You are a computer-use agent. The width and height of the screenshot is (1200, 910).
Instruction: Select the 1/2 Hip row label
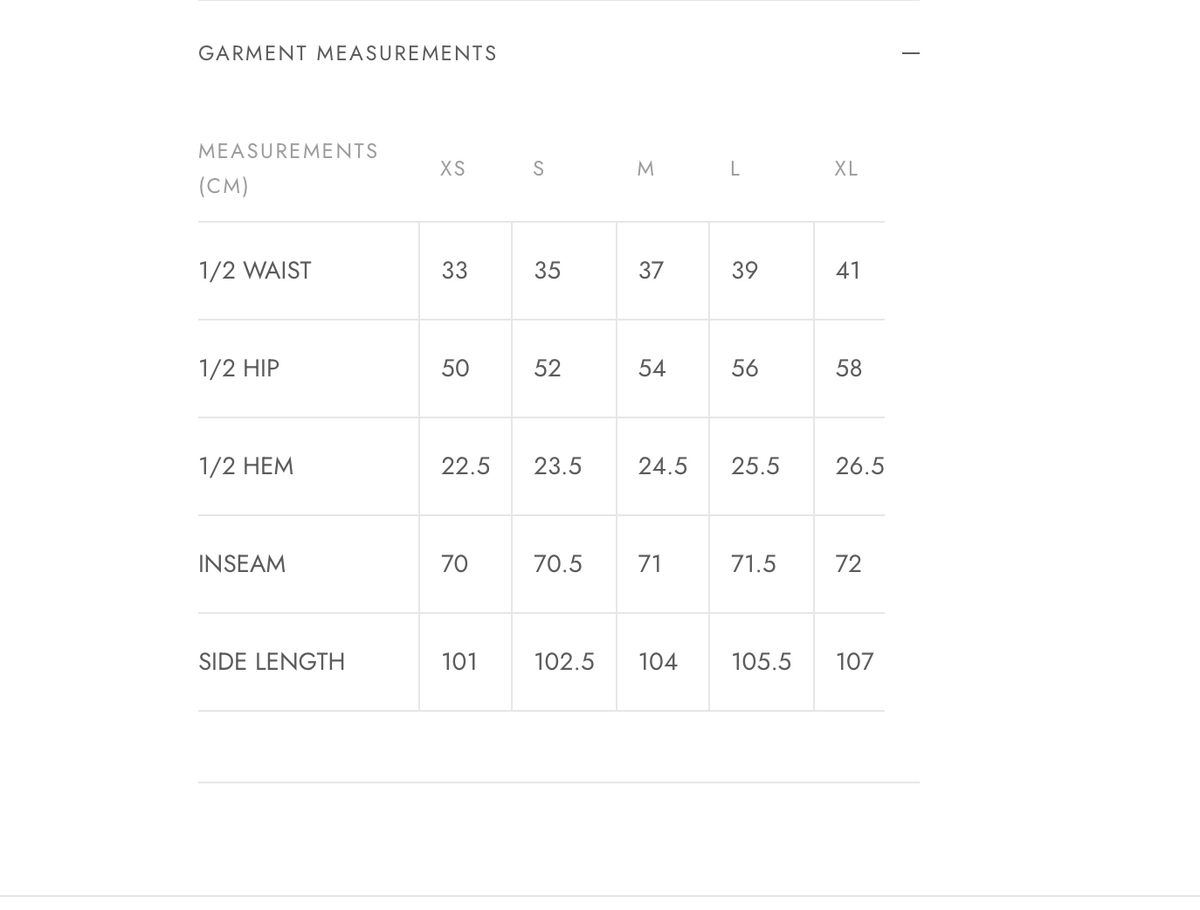click(x=239, y=369)
